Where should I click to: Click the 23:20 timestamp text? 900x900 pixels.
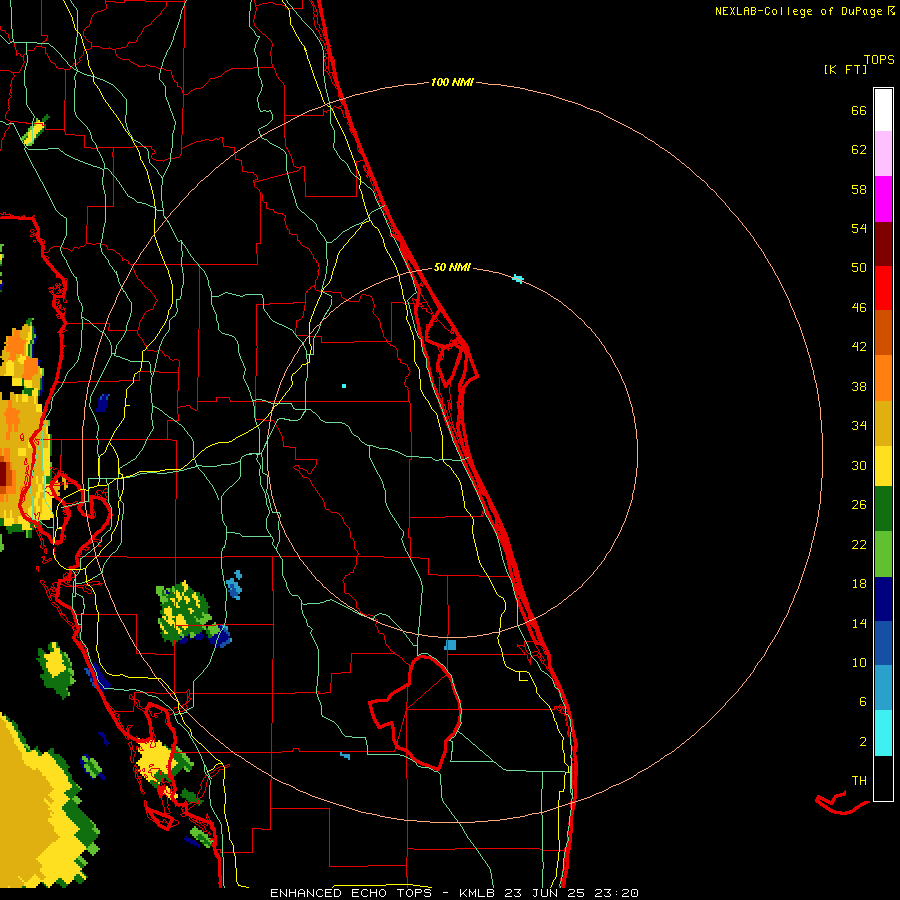617,893
